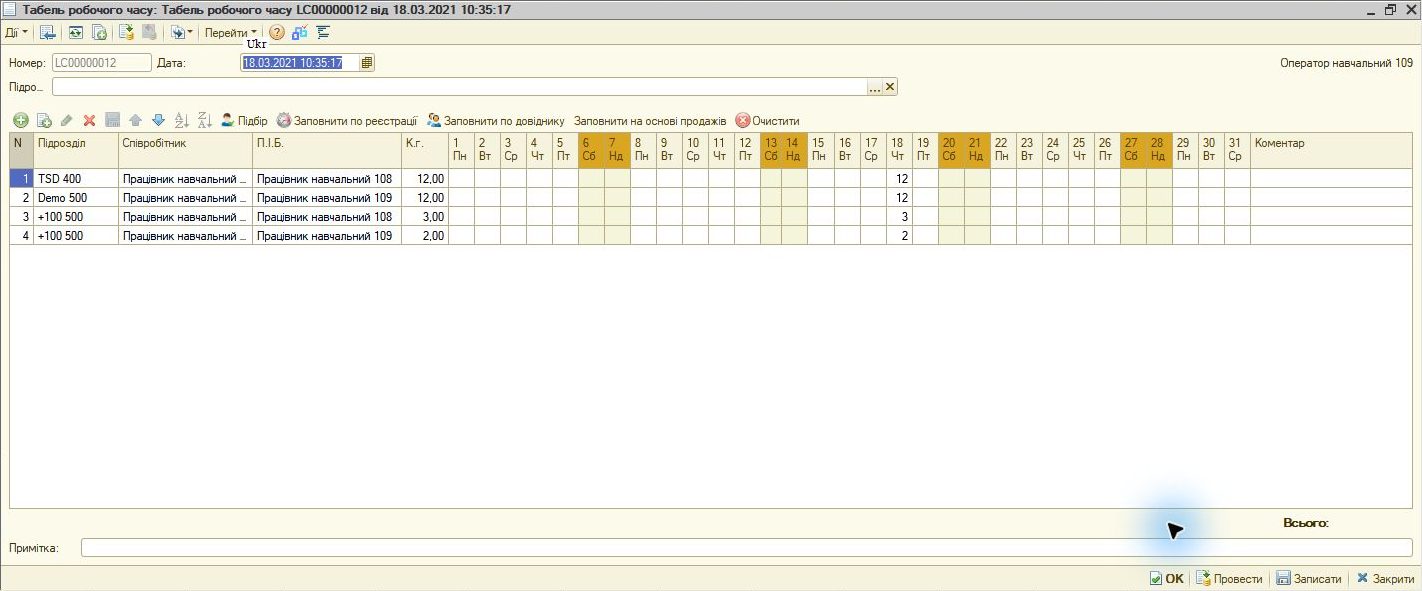Copy the current row icon
This screenshot has height=591, width=1422.
[x=43, y=120]
